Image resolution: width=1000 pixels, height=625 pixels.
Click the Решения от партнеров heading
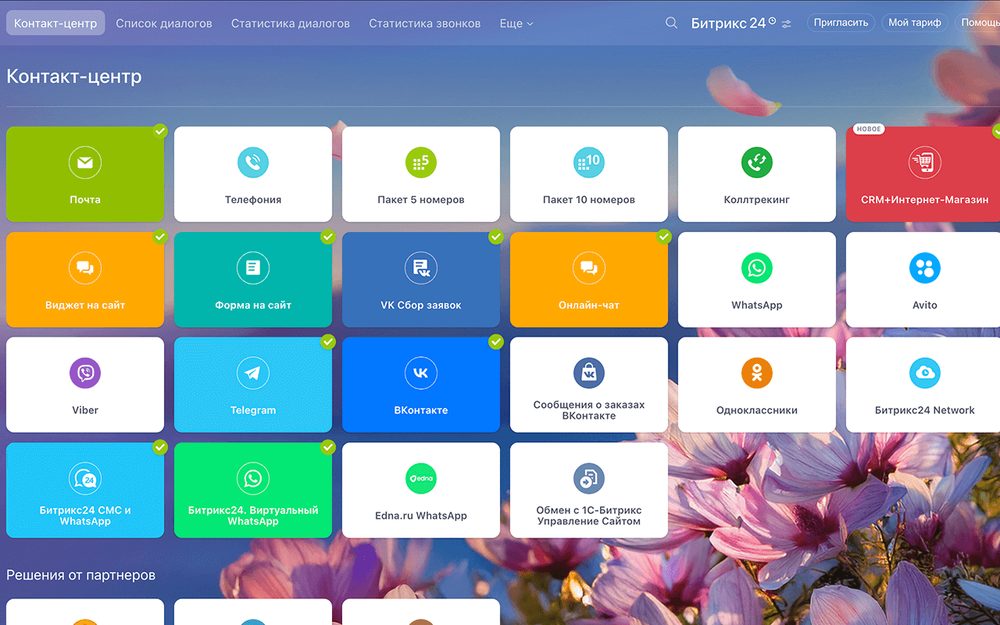pos(81,575)
